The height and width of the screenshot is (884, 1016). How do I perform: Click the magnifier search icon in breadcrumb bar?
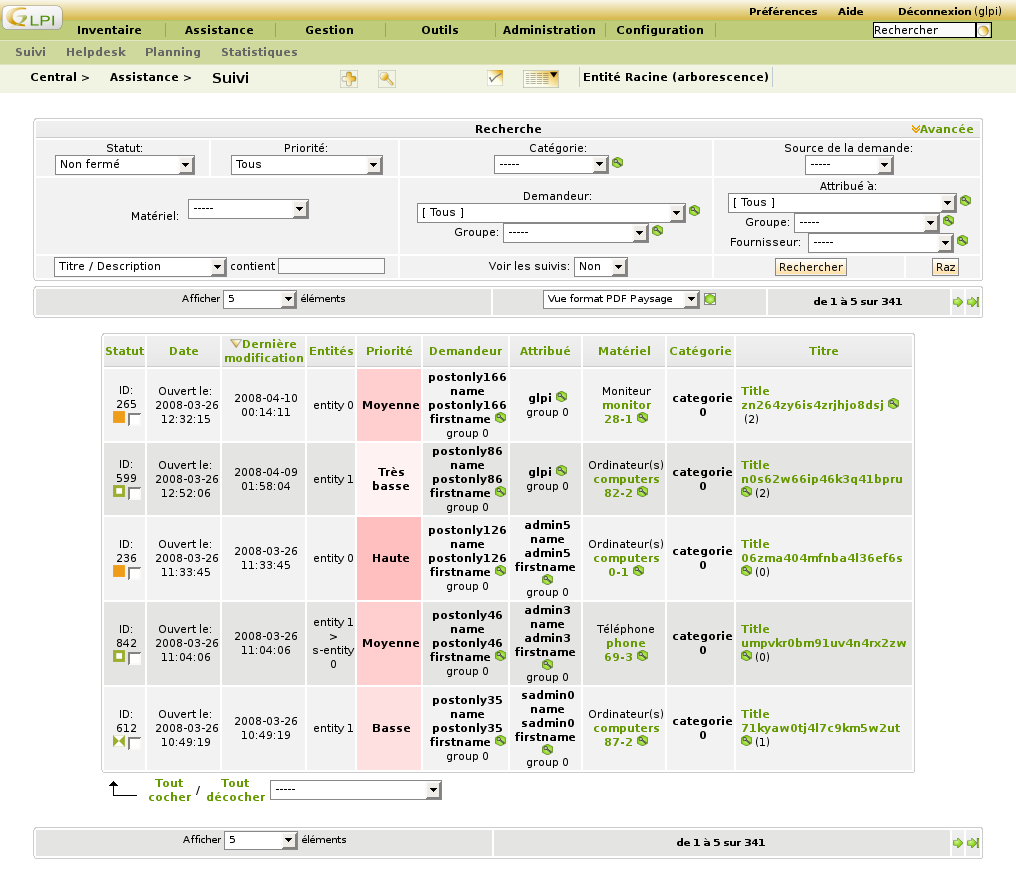(x=387, y=79)
